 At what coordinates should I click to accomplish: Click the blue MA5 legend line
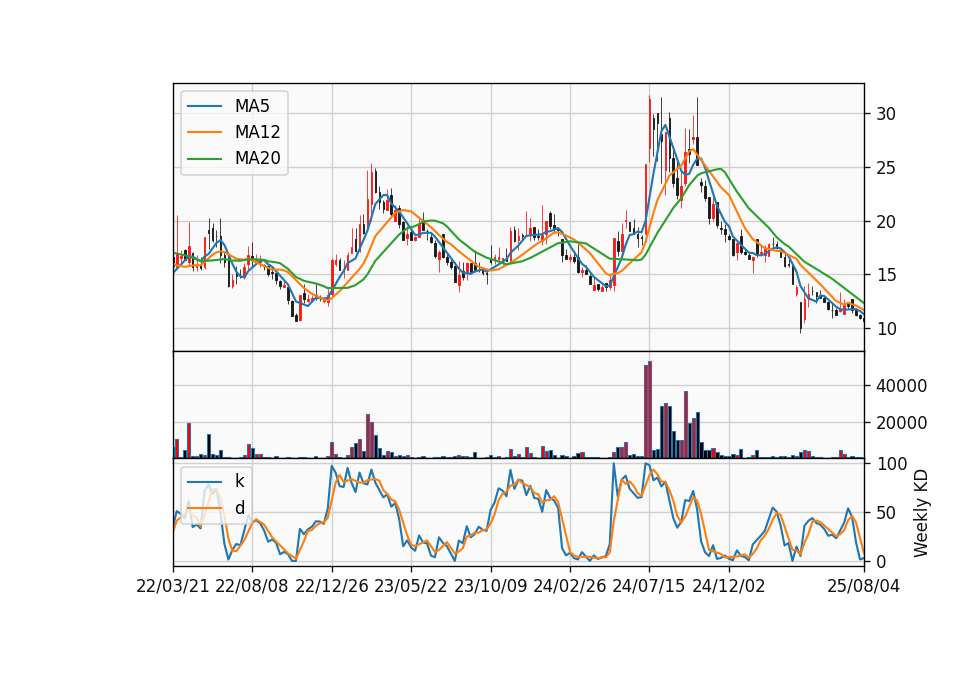(204, 107)
